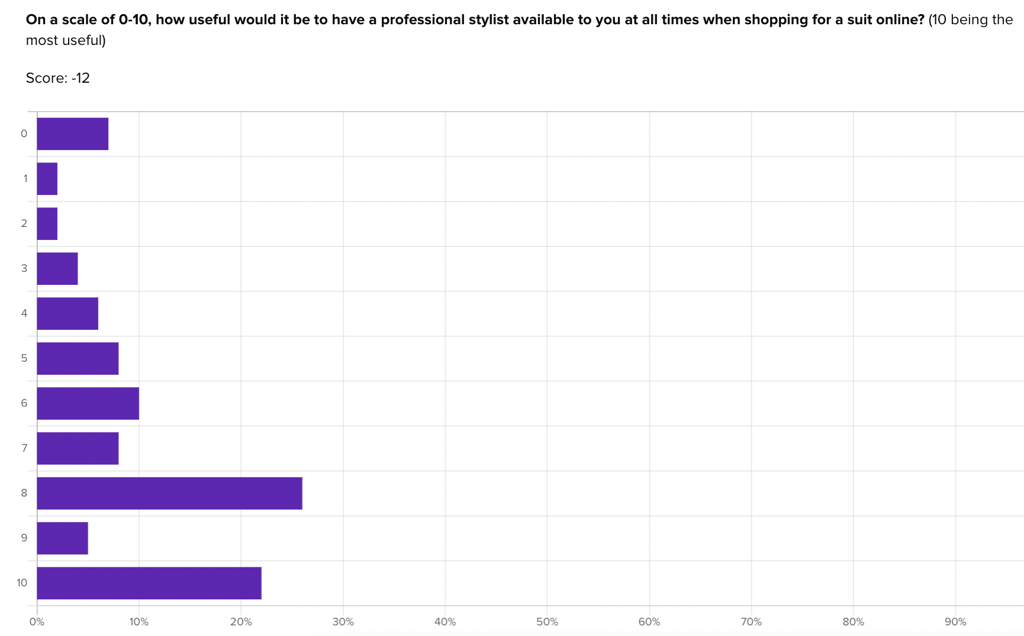Select the bar for rating 3
1024x636 pixels.
coord(57,269)
